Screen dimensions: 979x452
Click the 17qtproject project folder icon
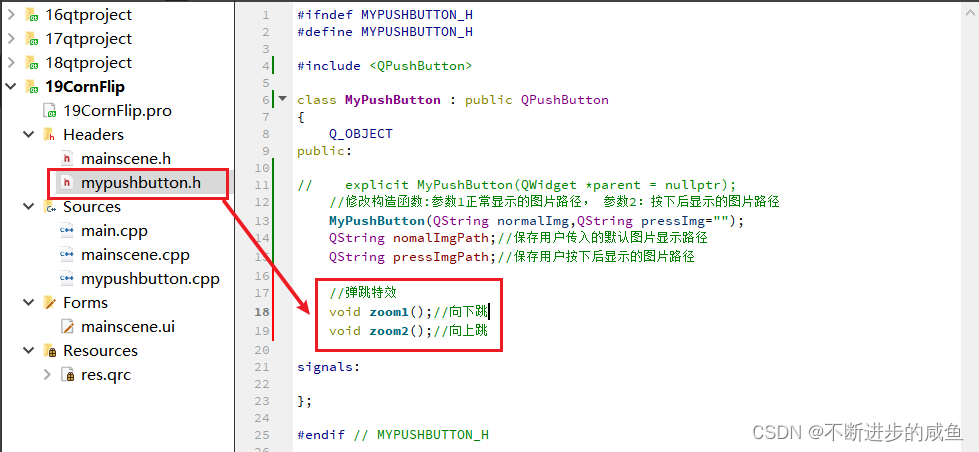(32, 39)
